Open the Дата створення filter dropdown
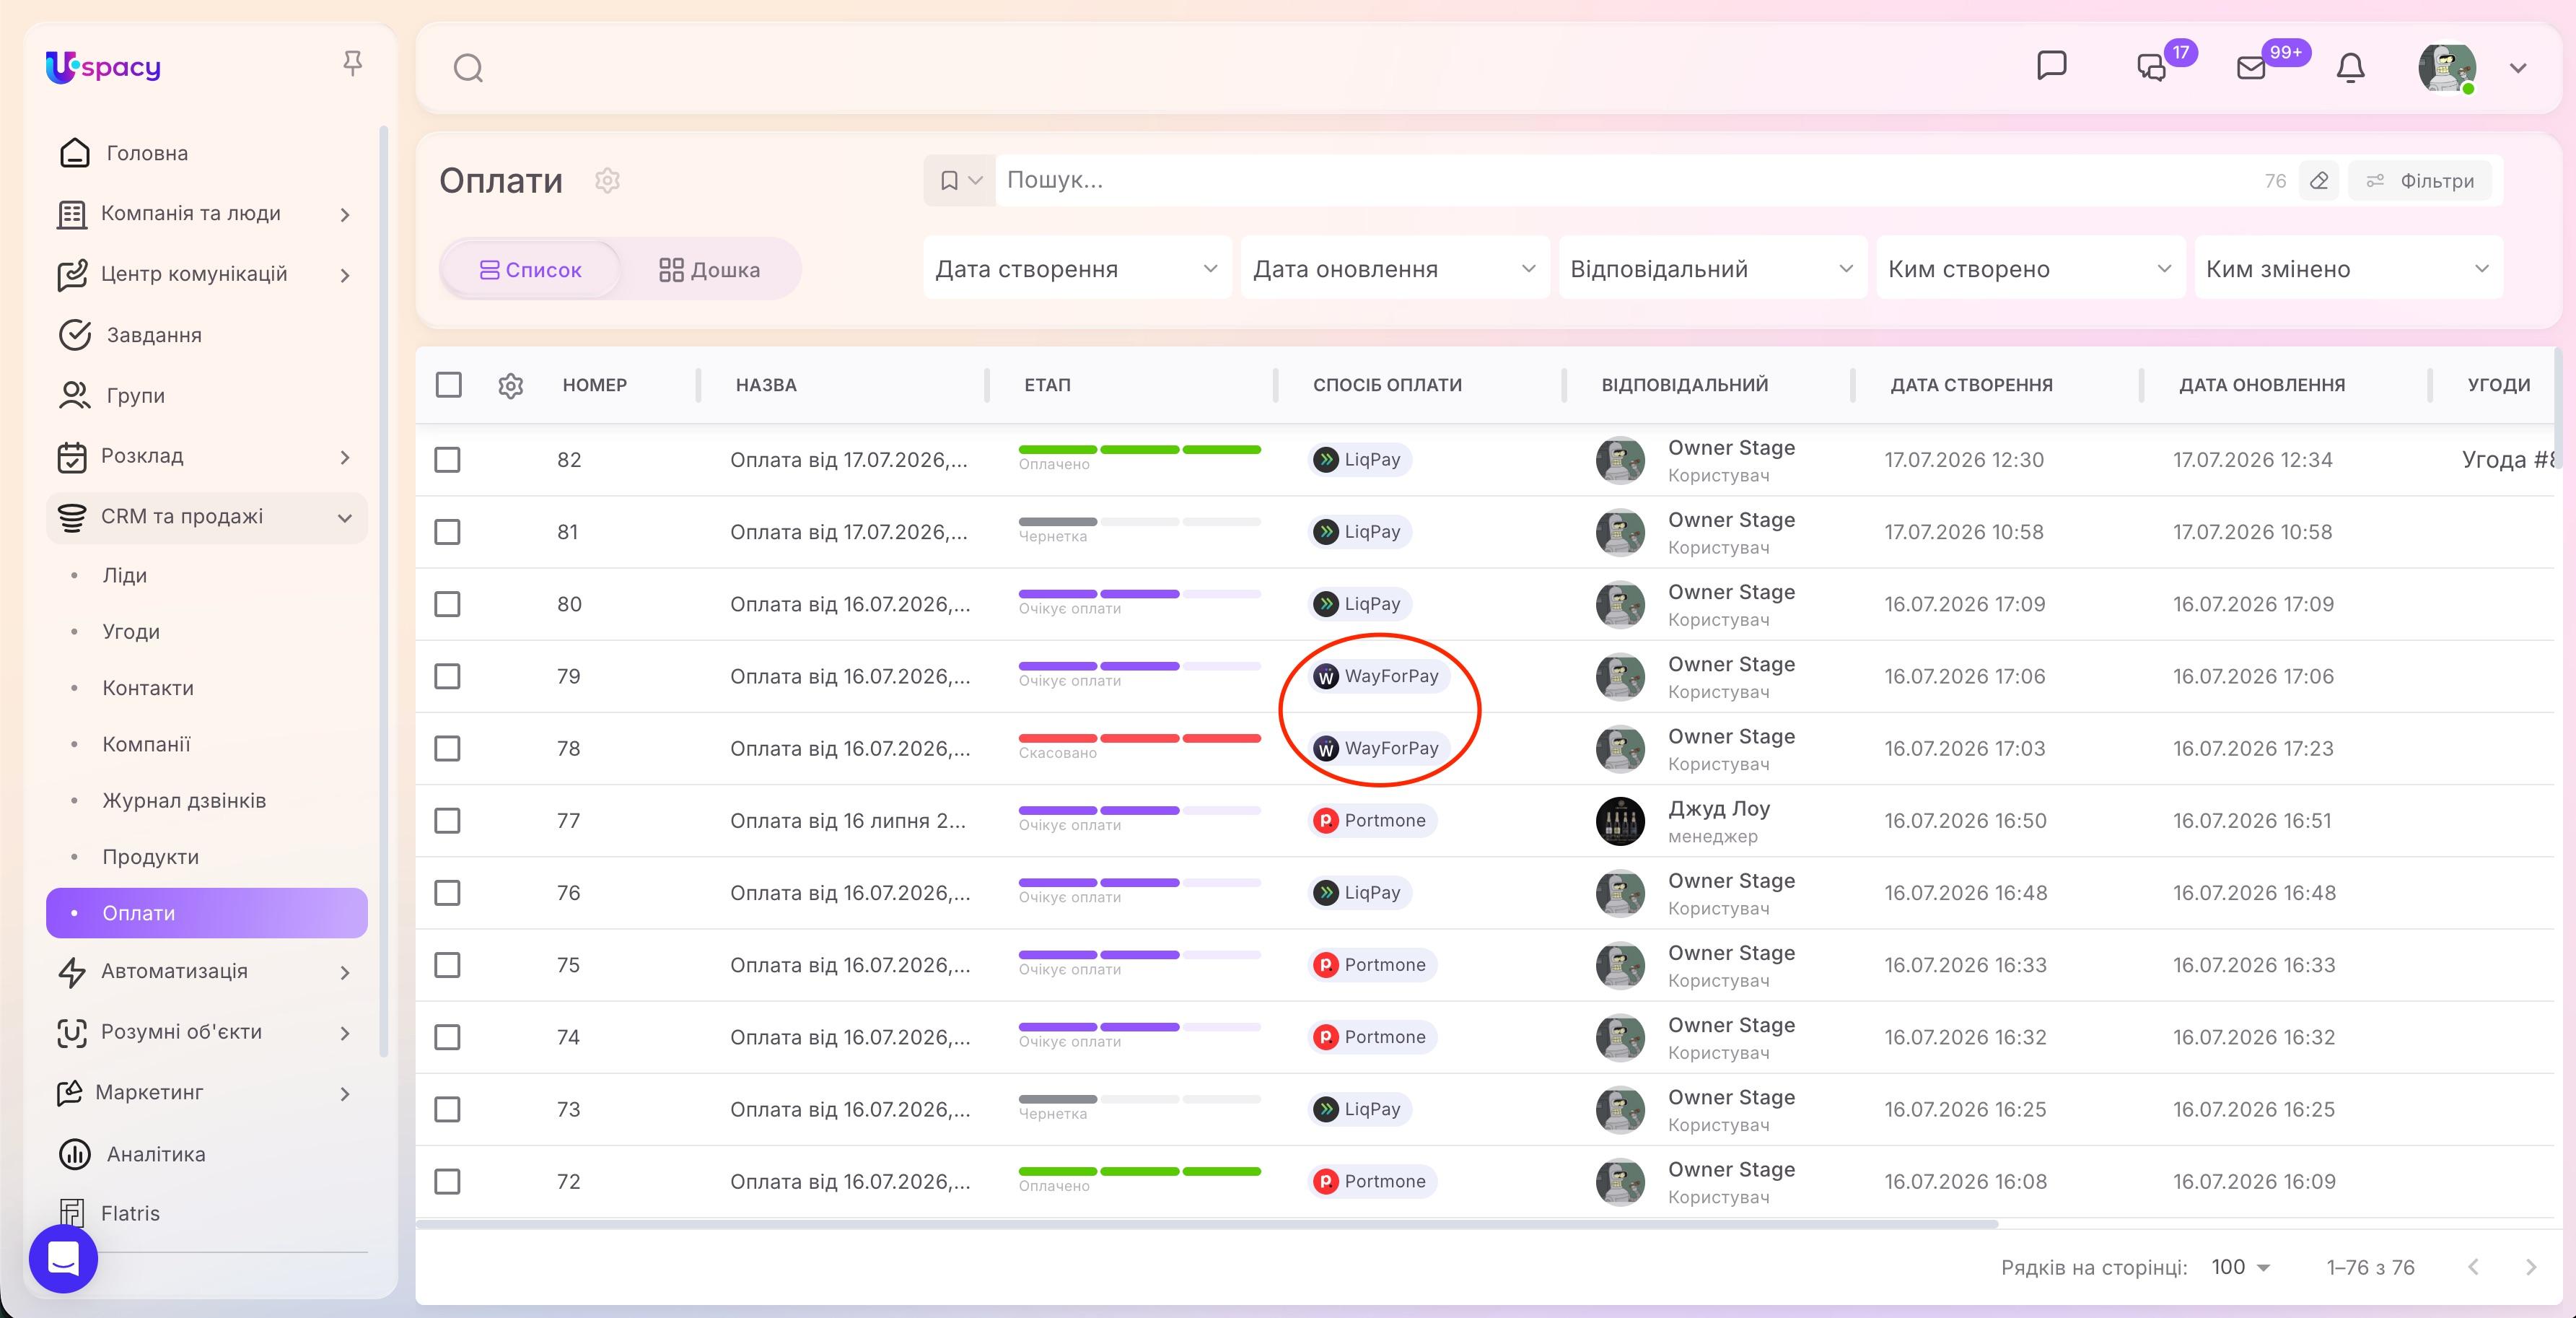 pos(1076,268)
